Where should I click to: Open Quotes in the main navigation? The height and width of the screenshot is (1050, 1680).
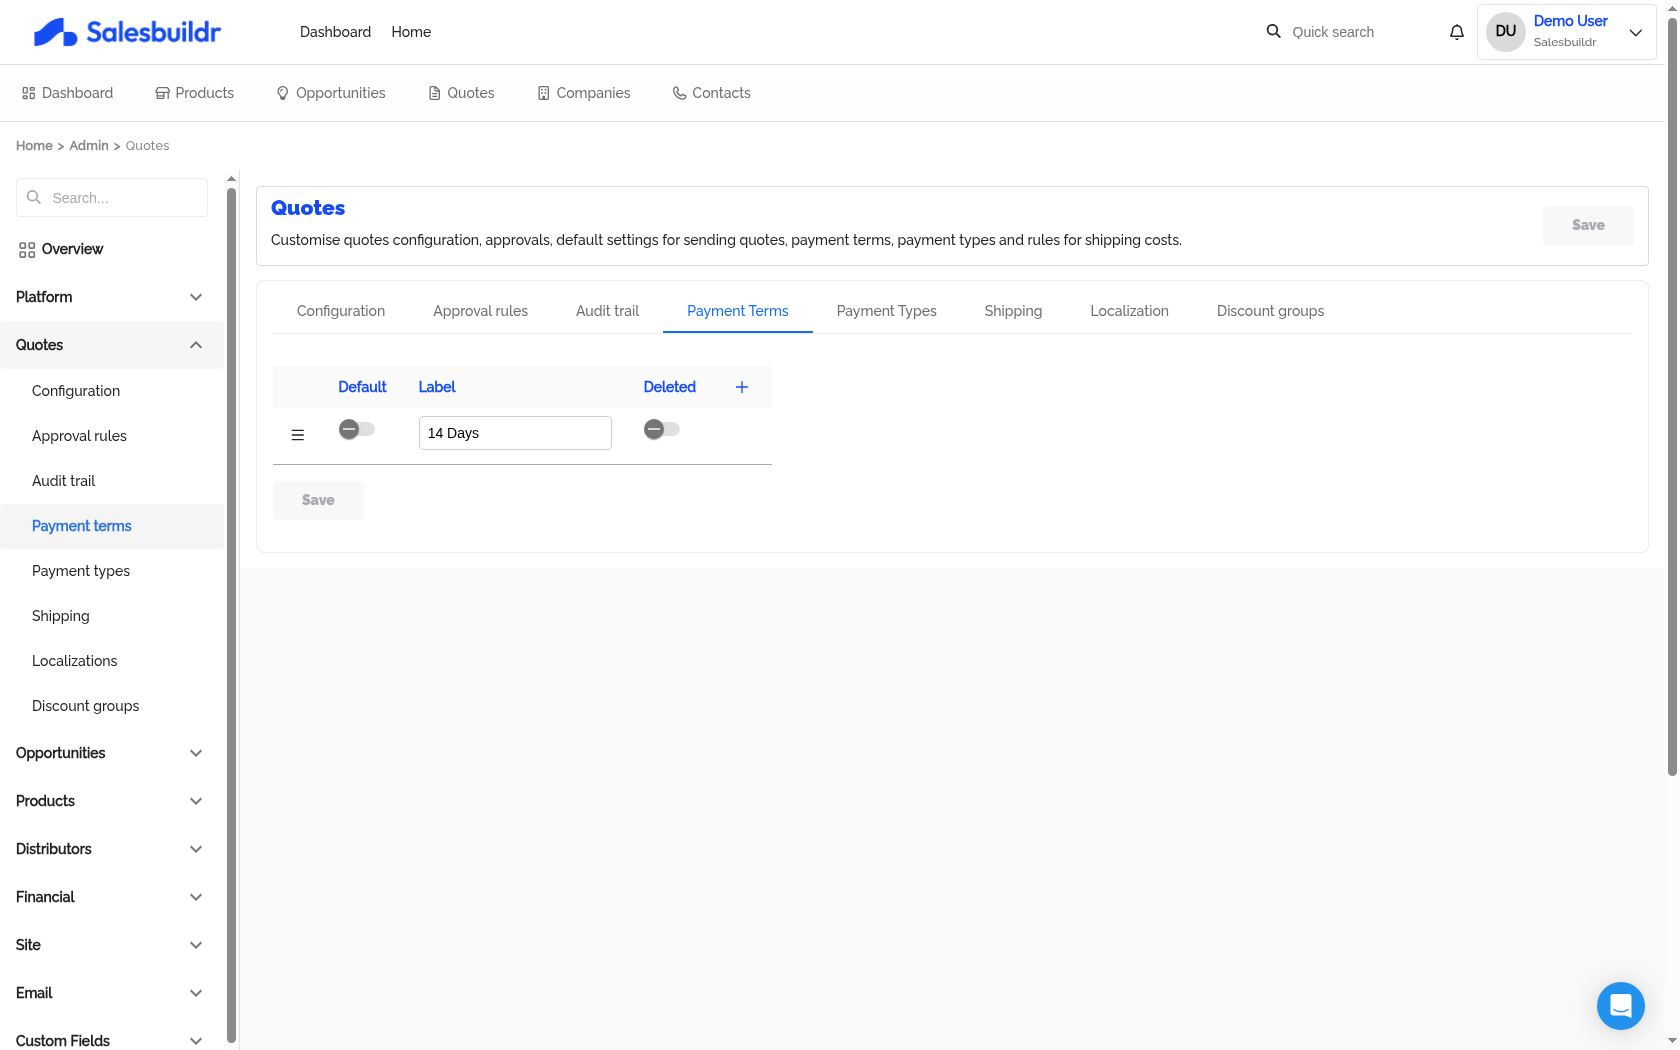[x=461, y=93]
